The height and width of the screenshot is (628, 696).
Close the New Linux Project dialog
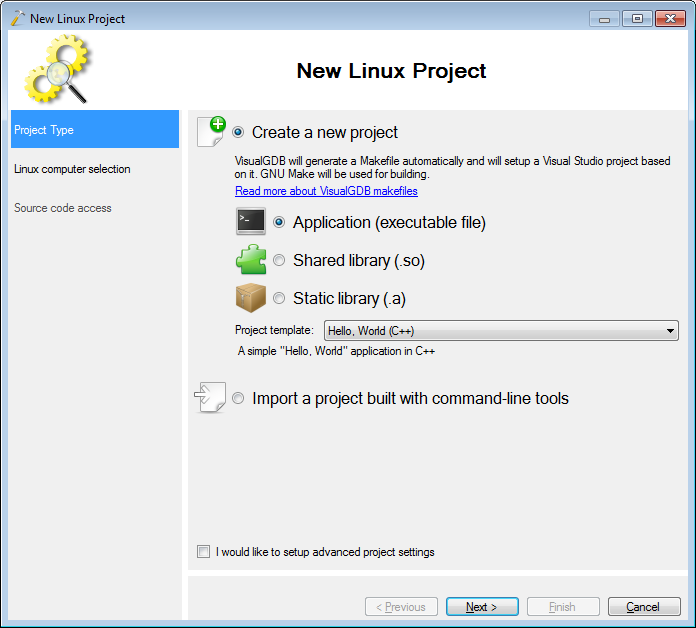pos(670,19)
